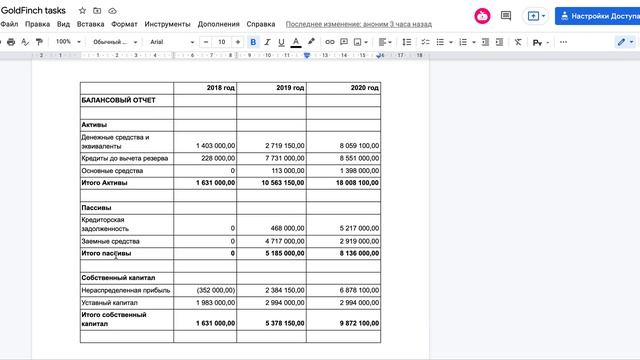Apply a numbered list
Viewport: 640px width, 360px height.
(x=463, y=42)
